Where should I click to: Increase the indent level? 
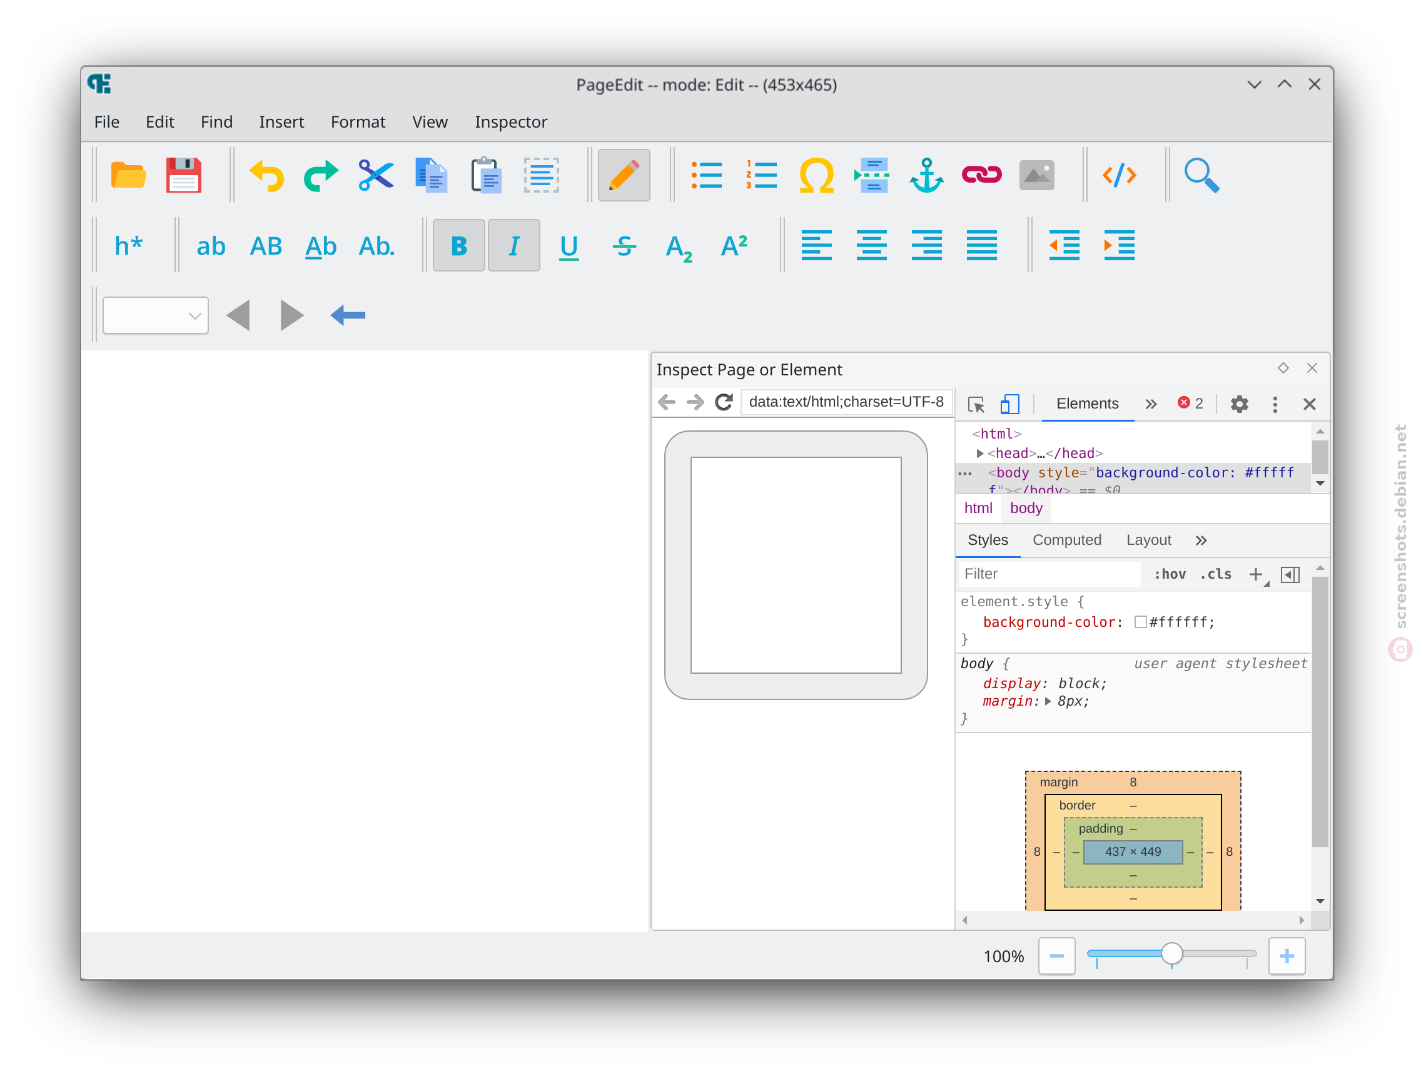pos(1119,246)
